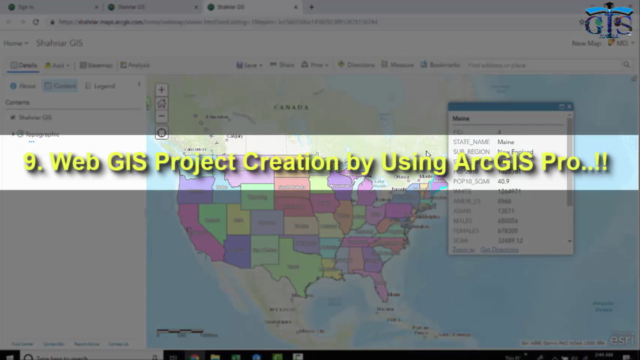The image size is (640, 360).
Task: Reload the page
Action: 36,22
